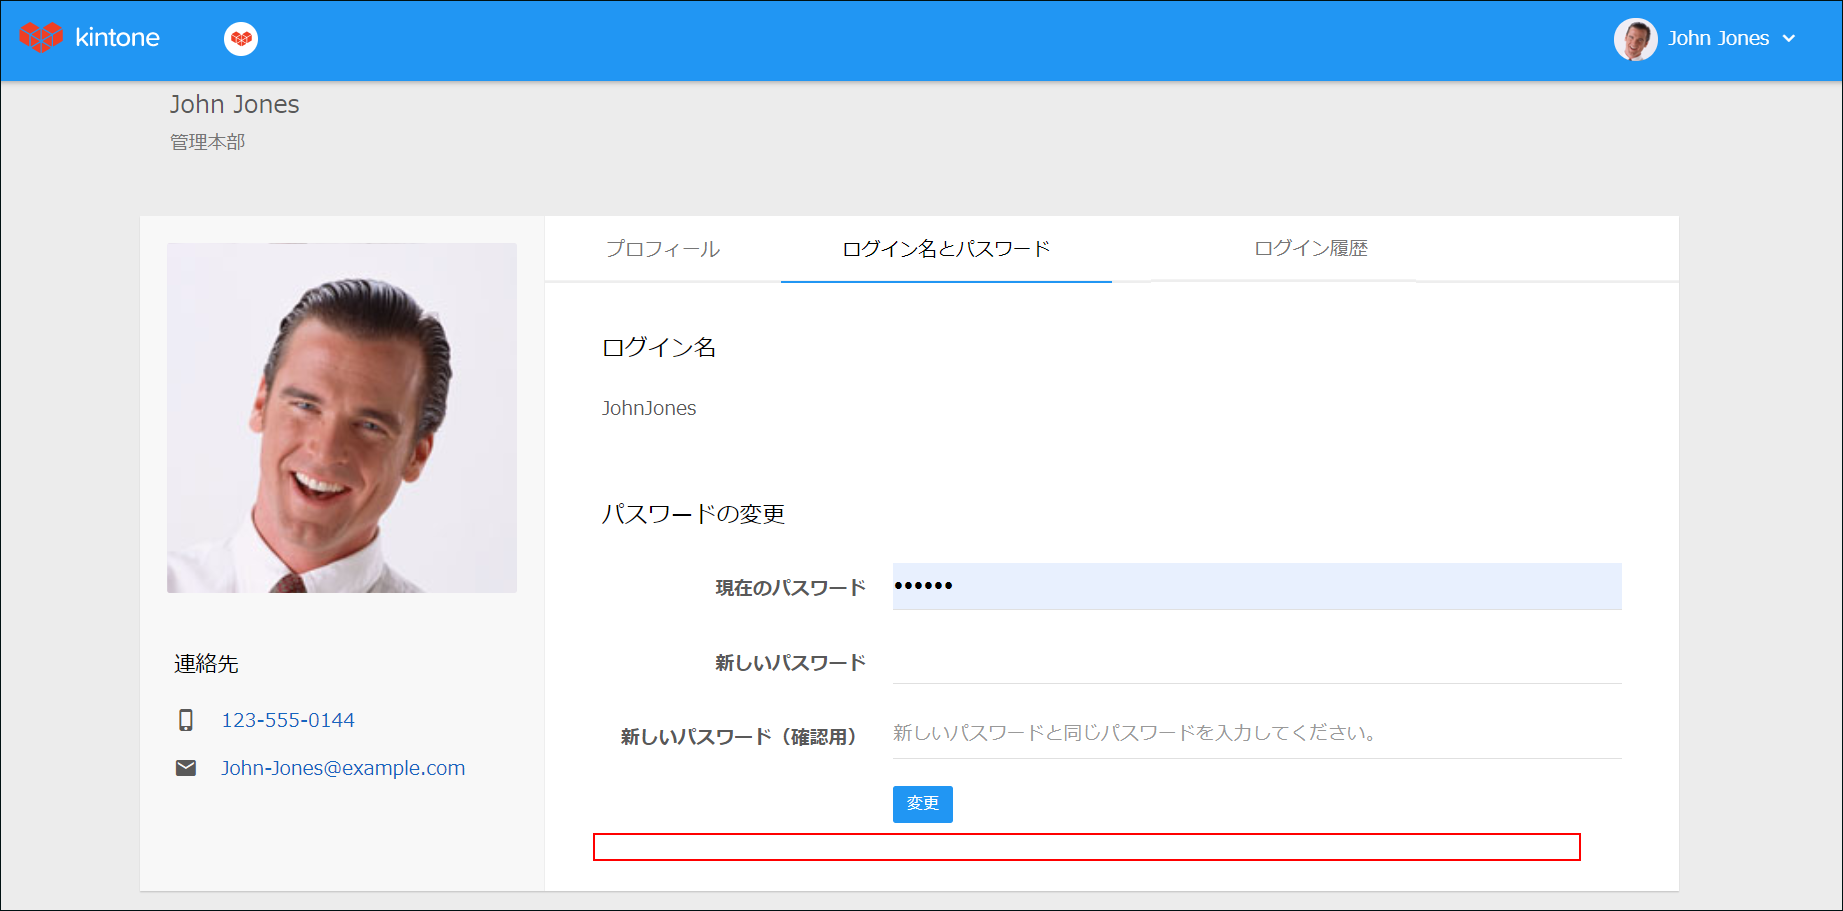Viewport: 1843px width, 911px height.
Task: Click John Jones's large profile photo
Action: coord(342,418)
